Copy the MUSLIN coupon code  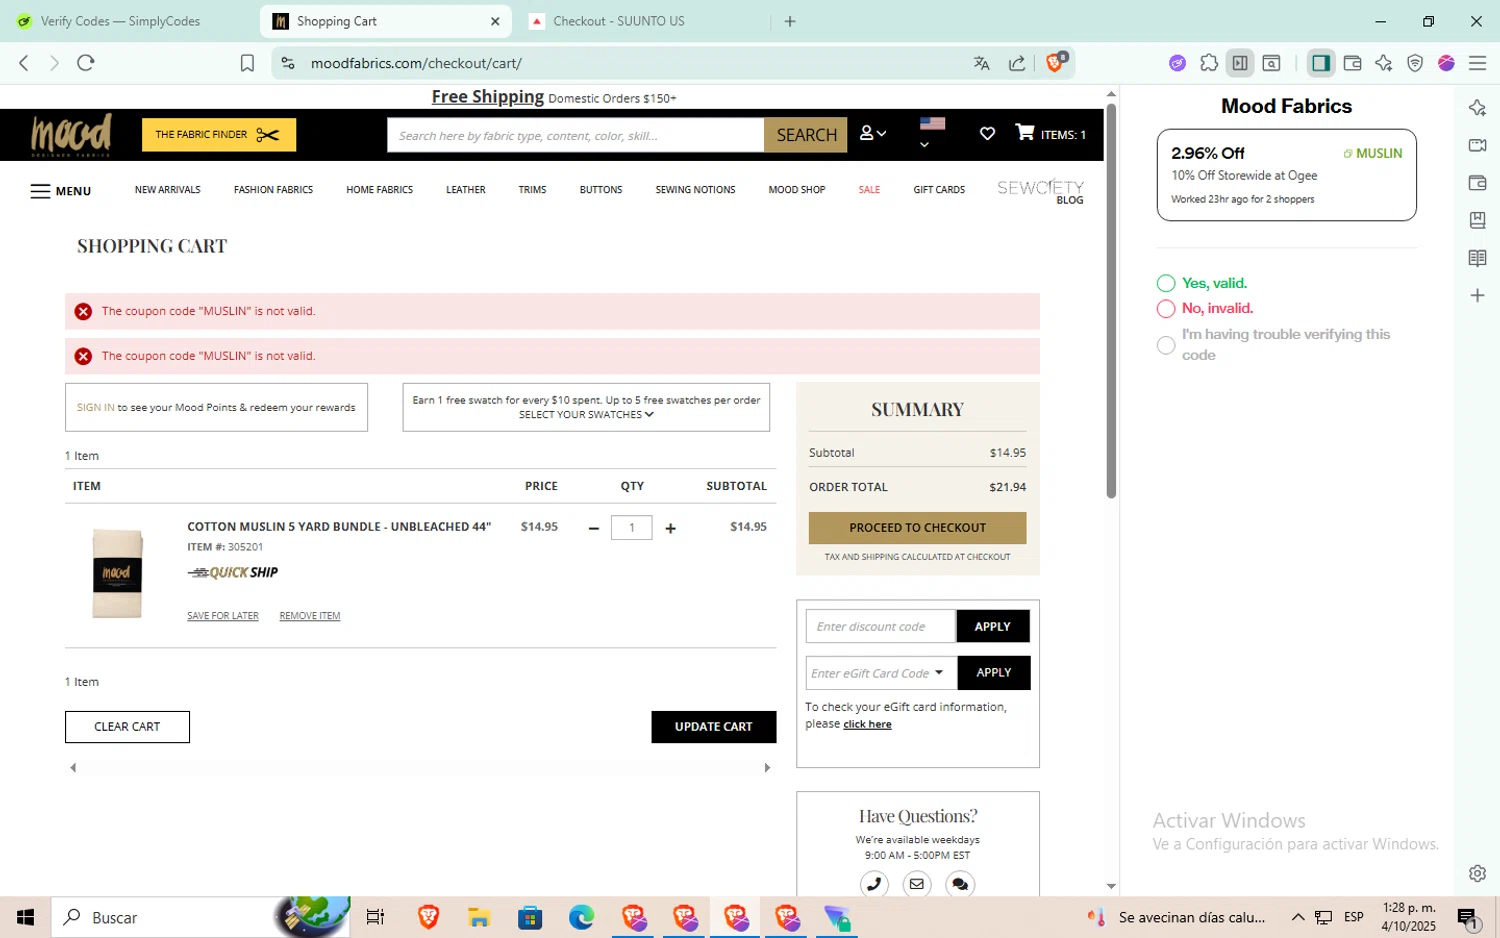[1373, 154]
